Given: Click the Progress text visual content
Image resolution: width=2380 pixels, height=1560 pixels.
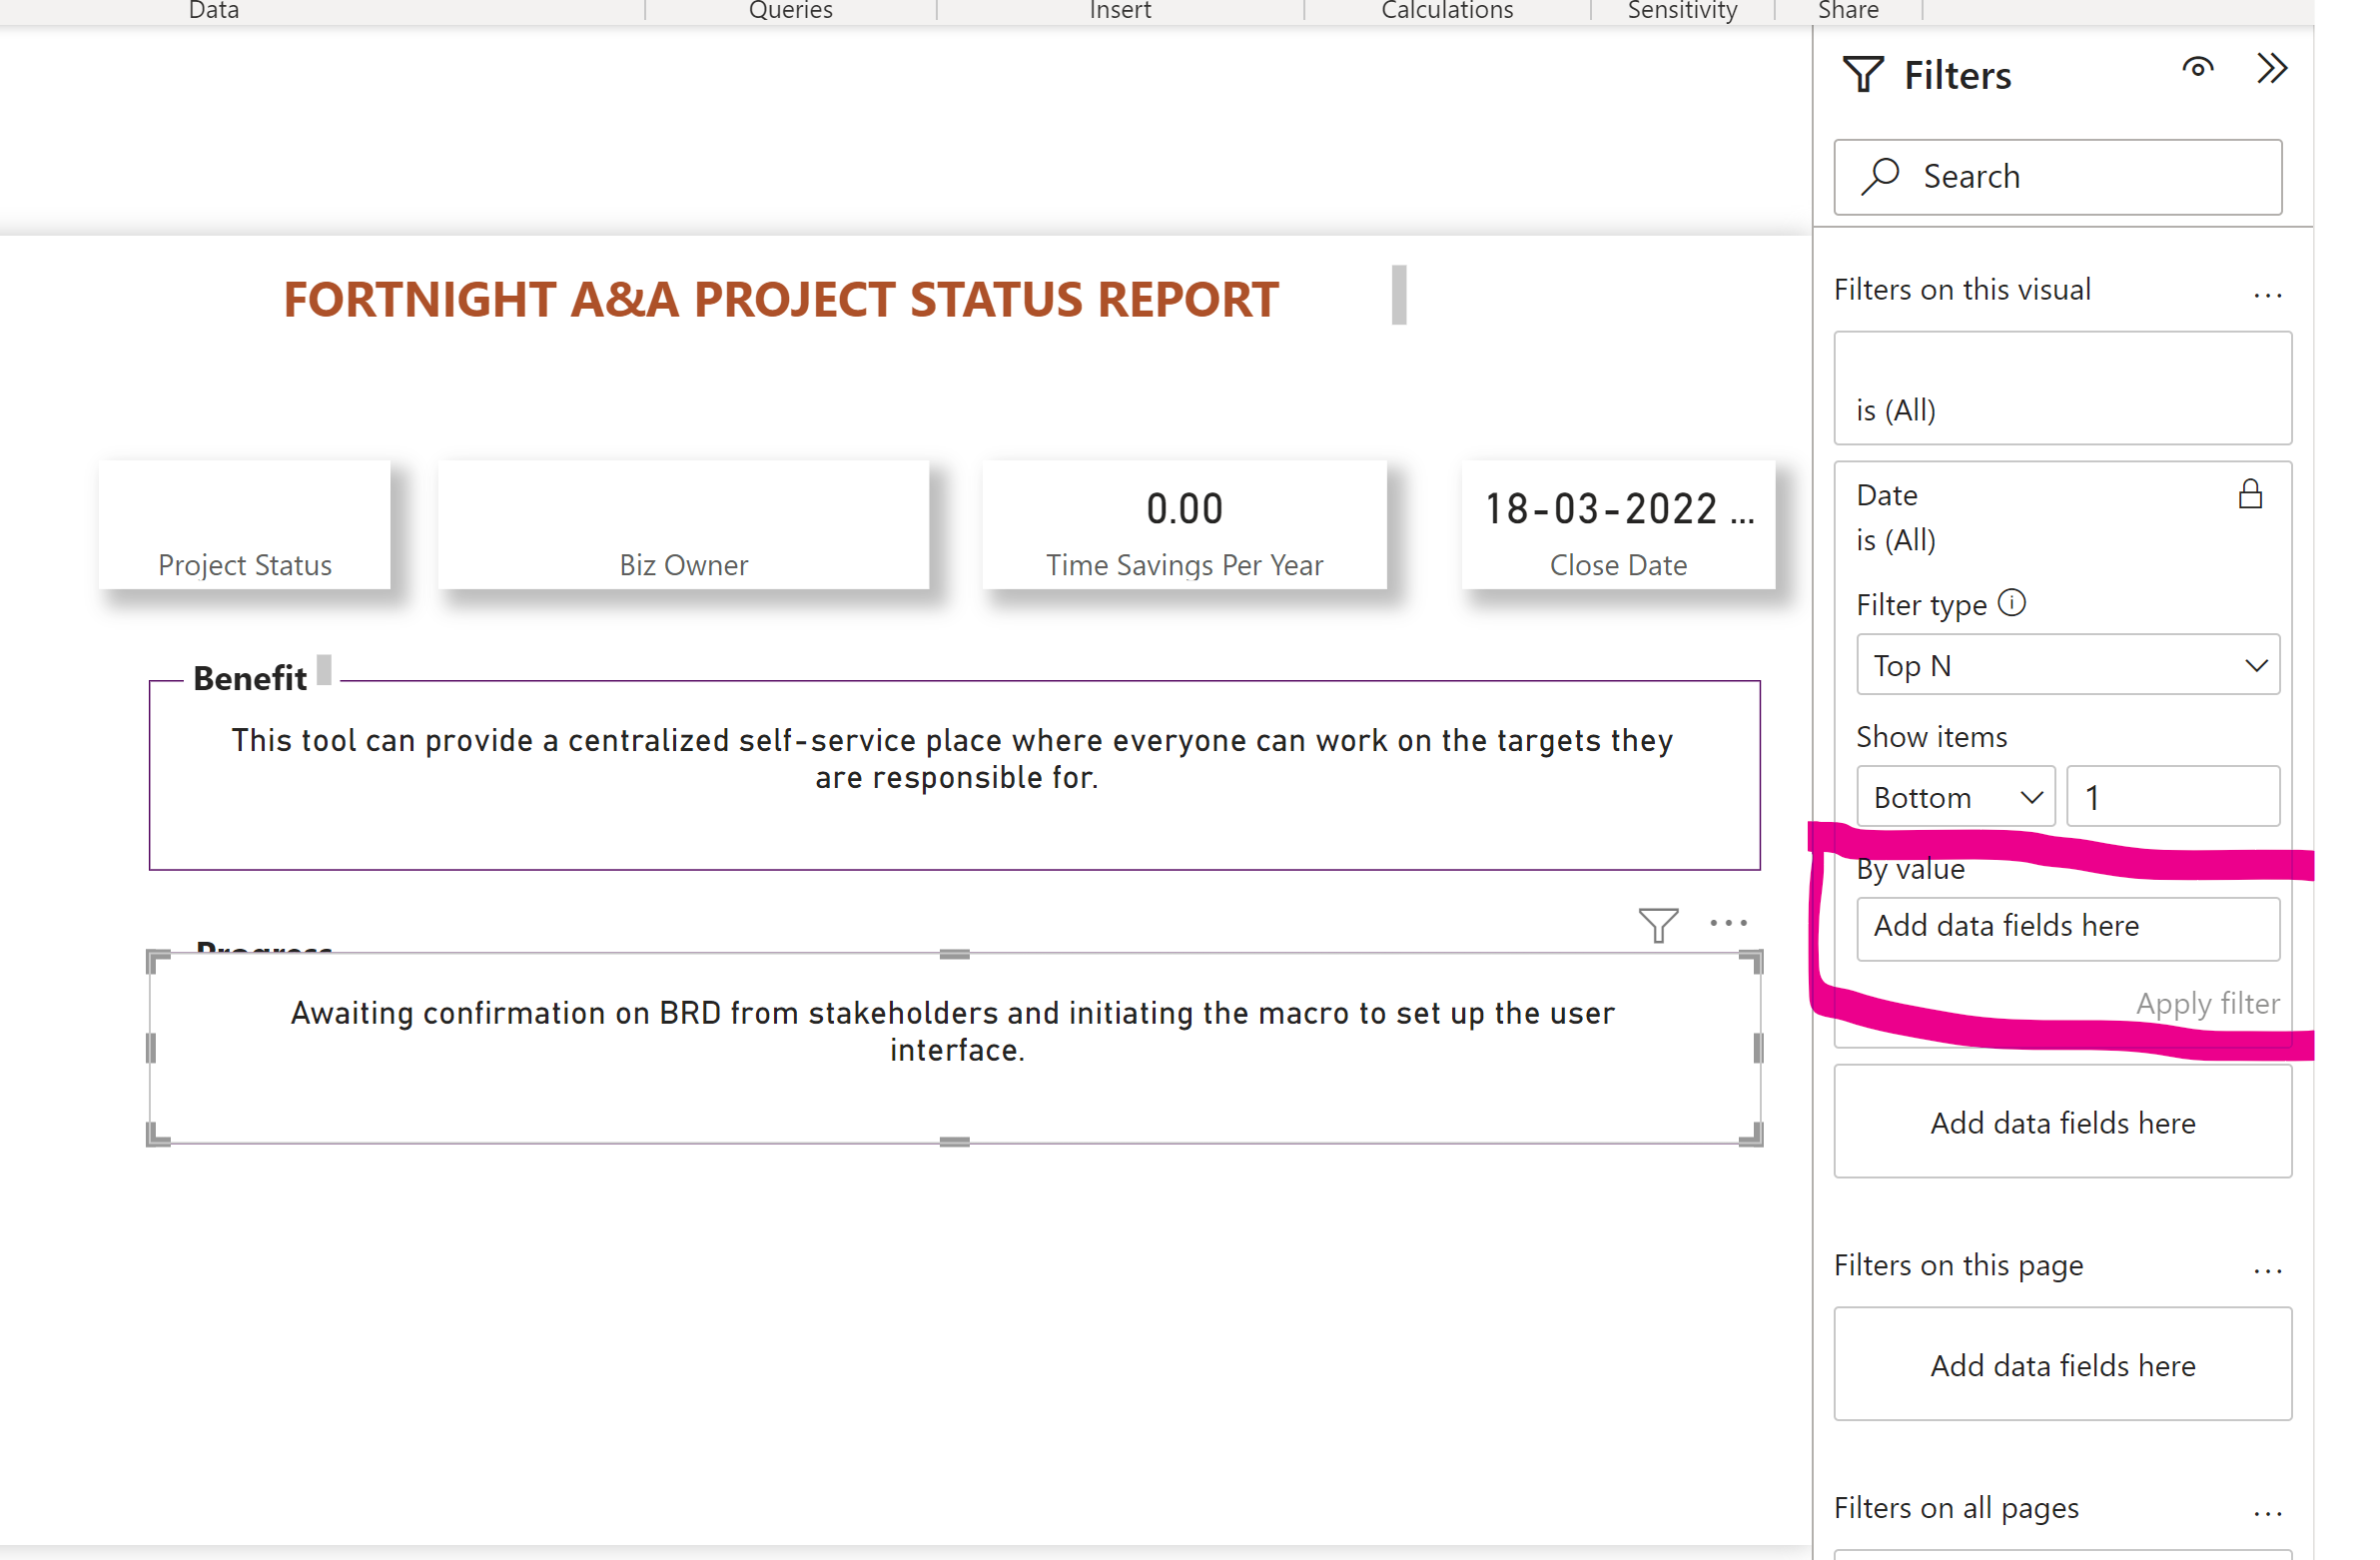Looking at the screenshot, I should pos(953,1031).
